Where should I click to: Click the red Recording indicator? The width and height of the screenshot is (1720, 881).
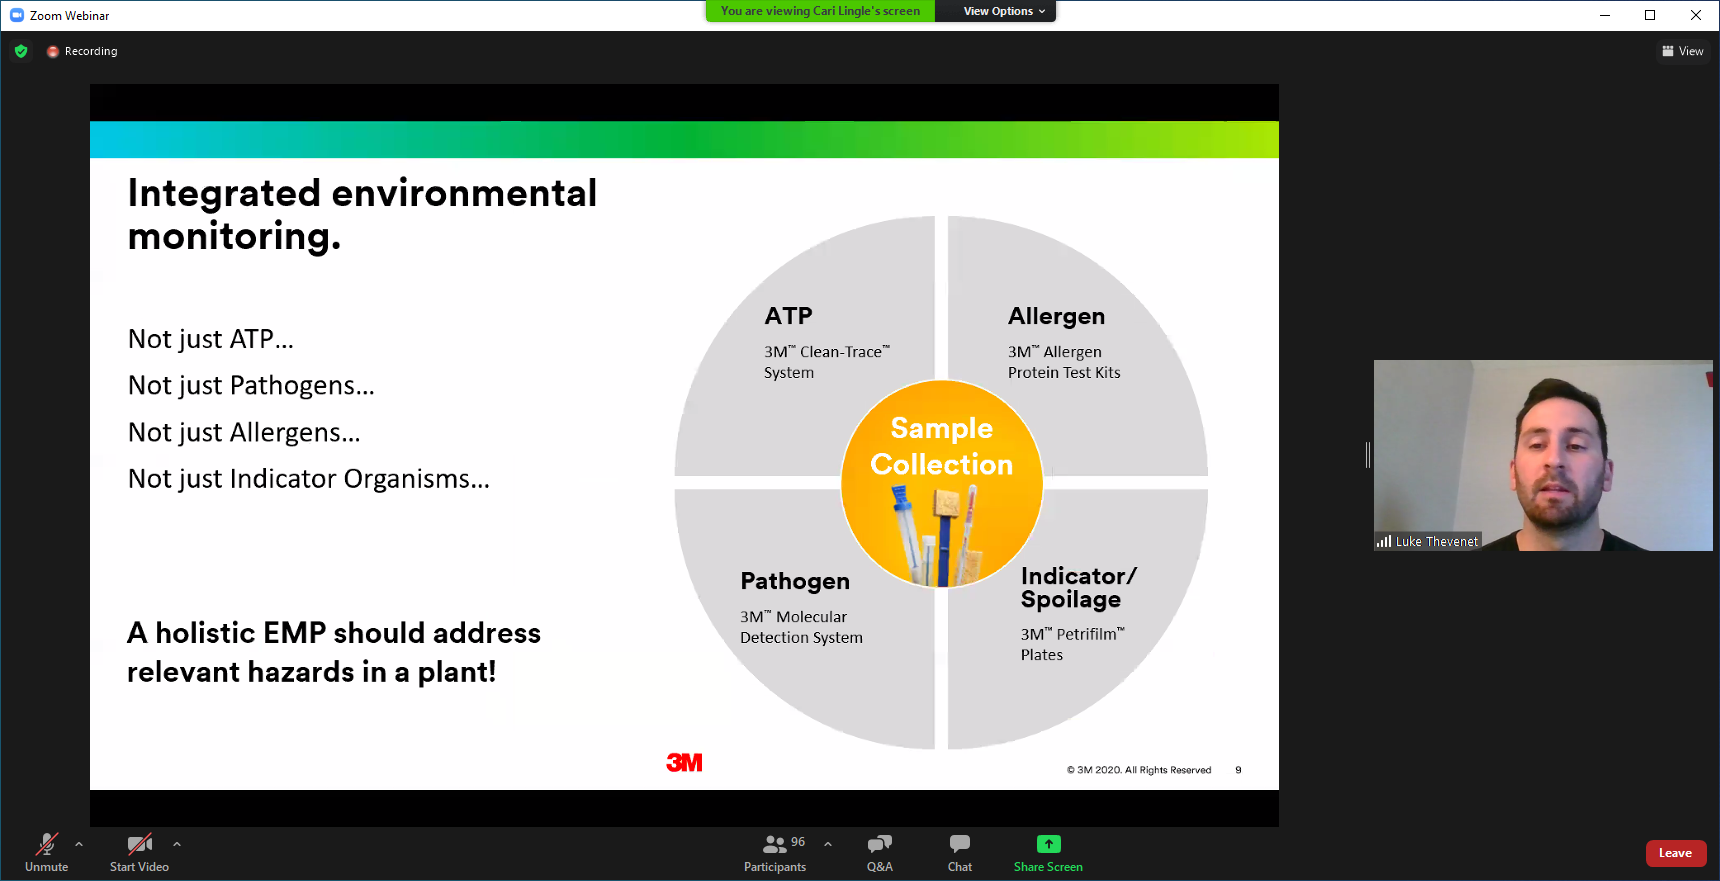pyautogui.click(x=82, y=51)
